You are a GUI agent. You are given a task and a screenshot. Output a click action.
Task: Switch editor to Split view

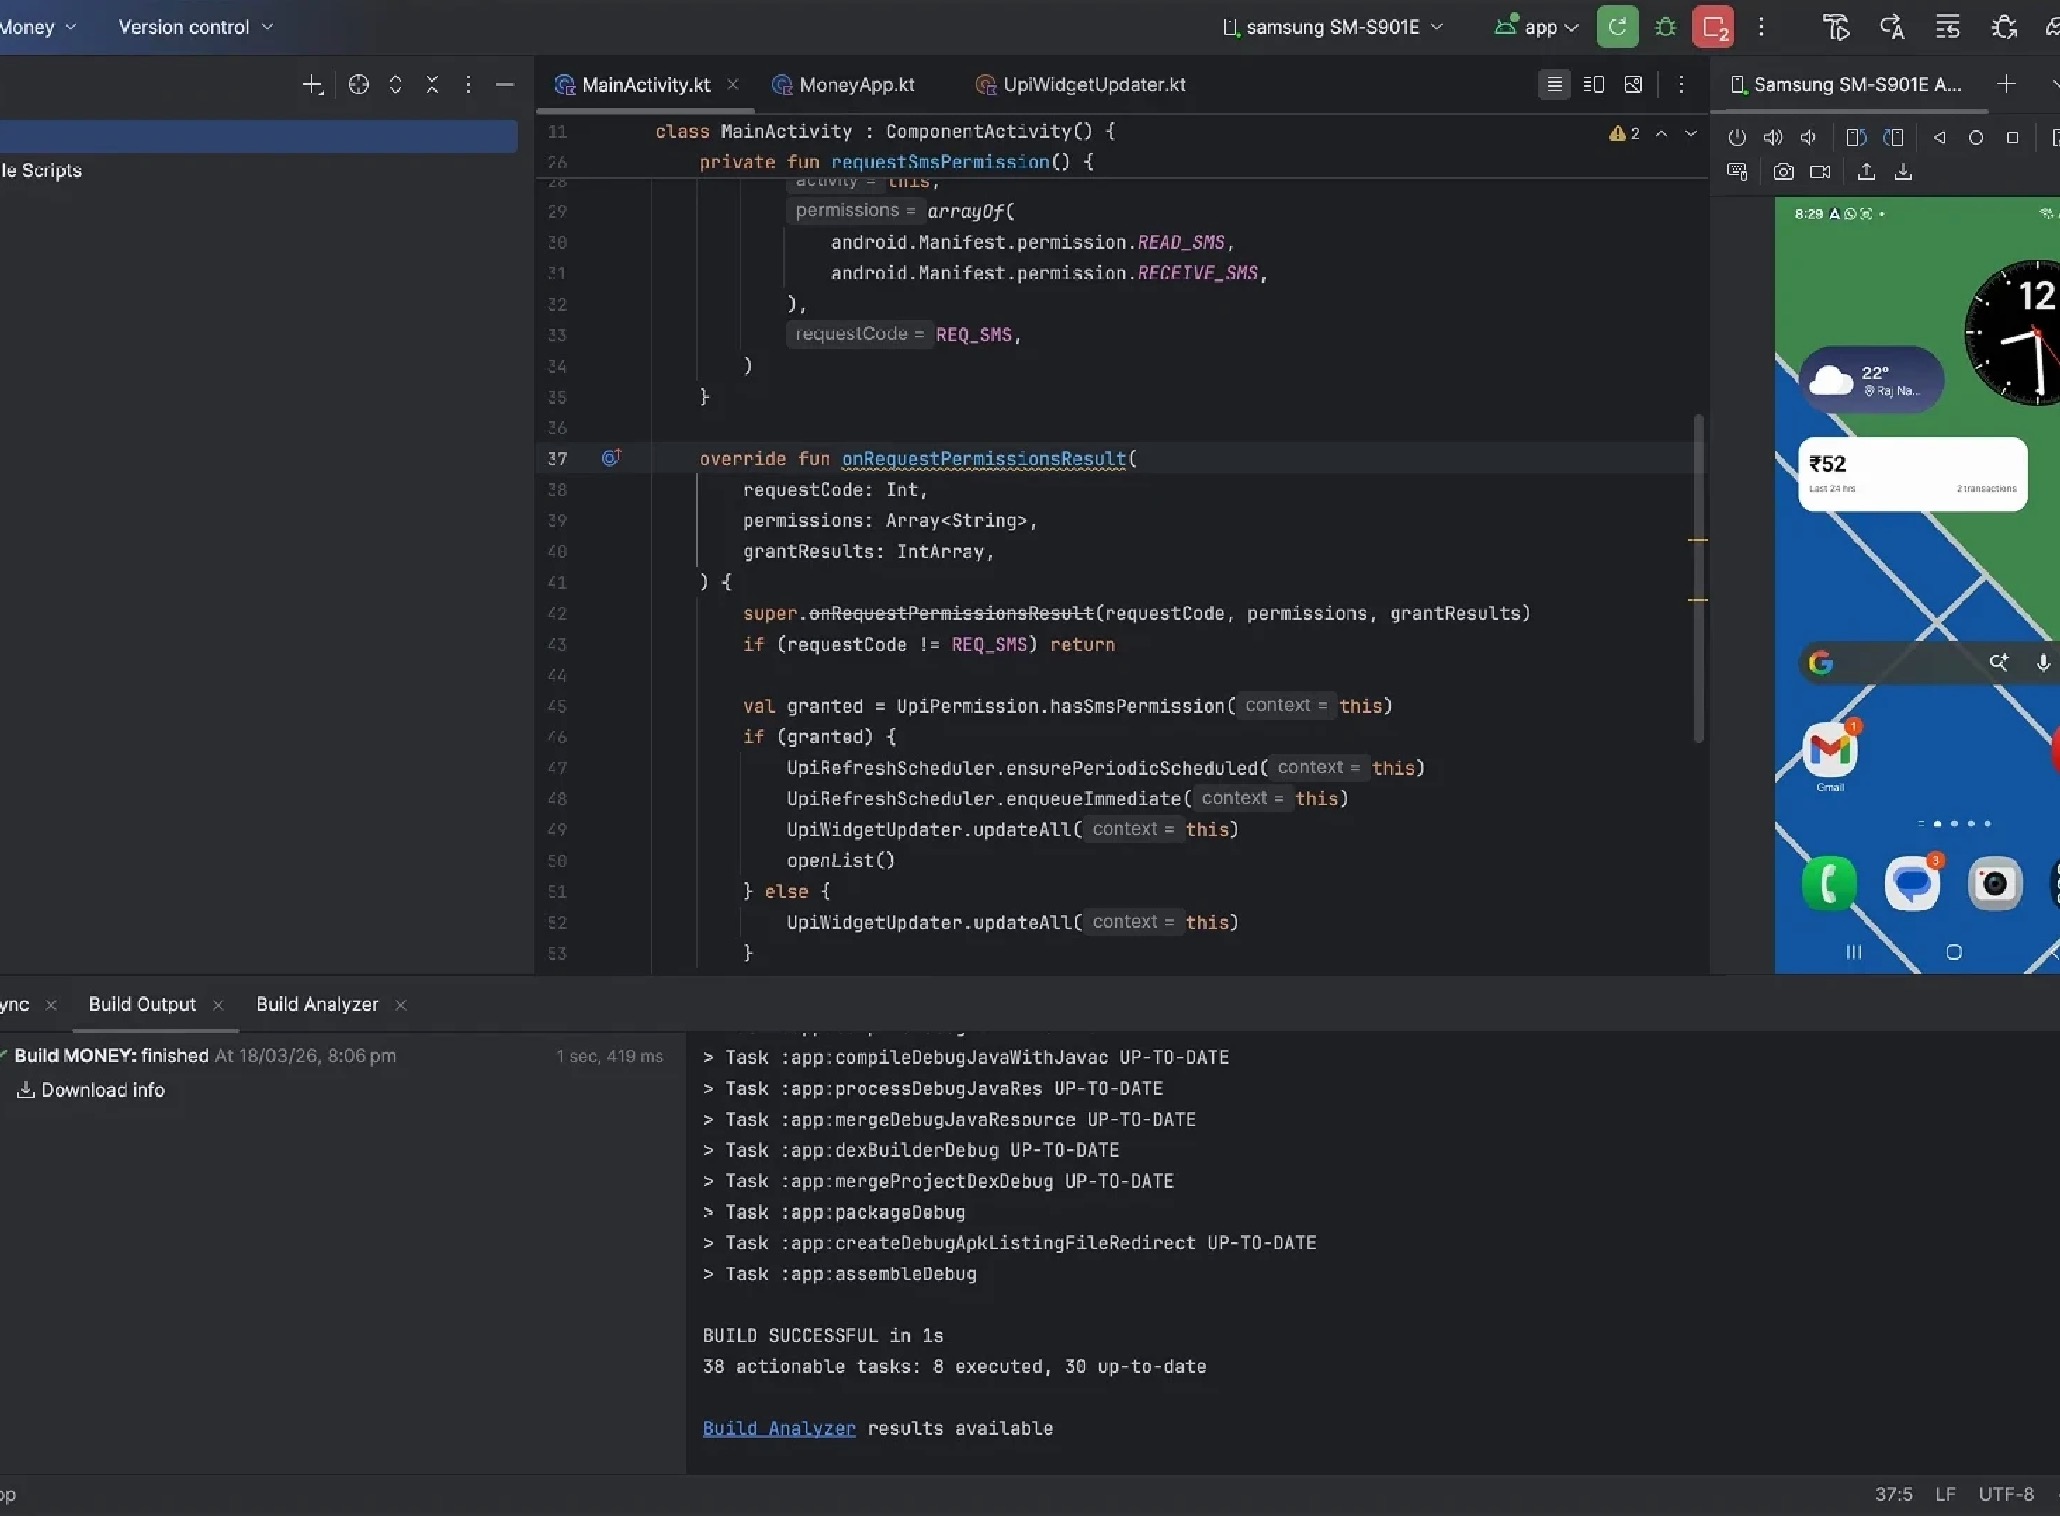1594,84
